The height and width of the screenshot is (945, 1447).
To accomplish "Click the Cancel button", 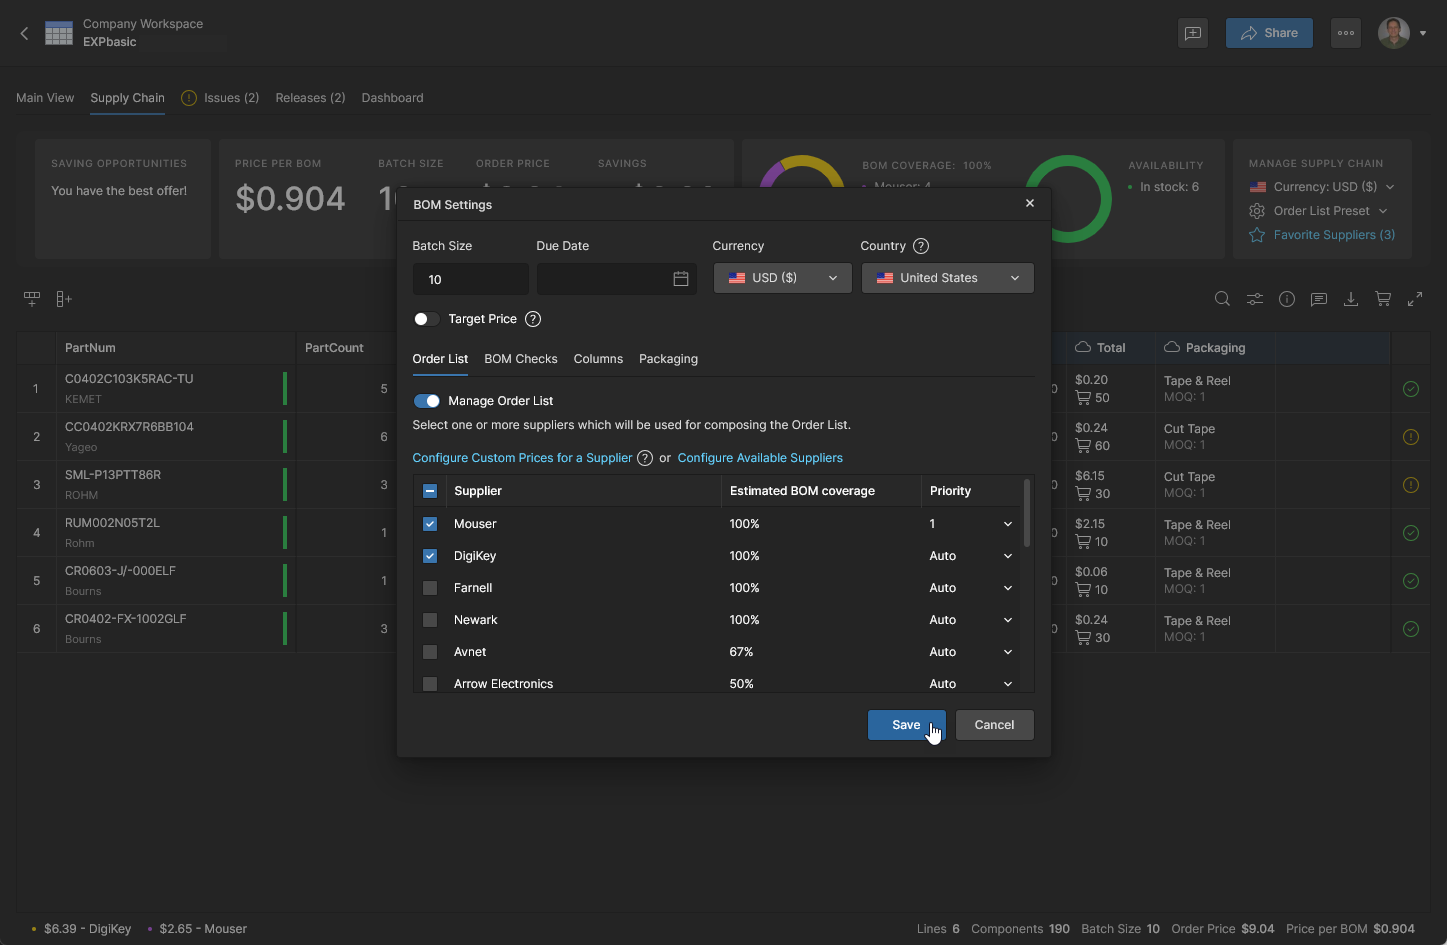I will click(995, 725).
